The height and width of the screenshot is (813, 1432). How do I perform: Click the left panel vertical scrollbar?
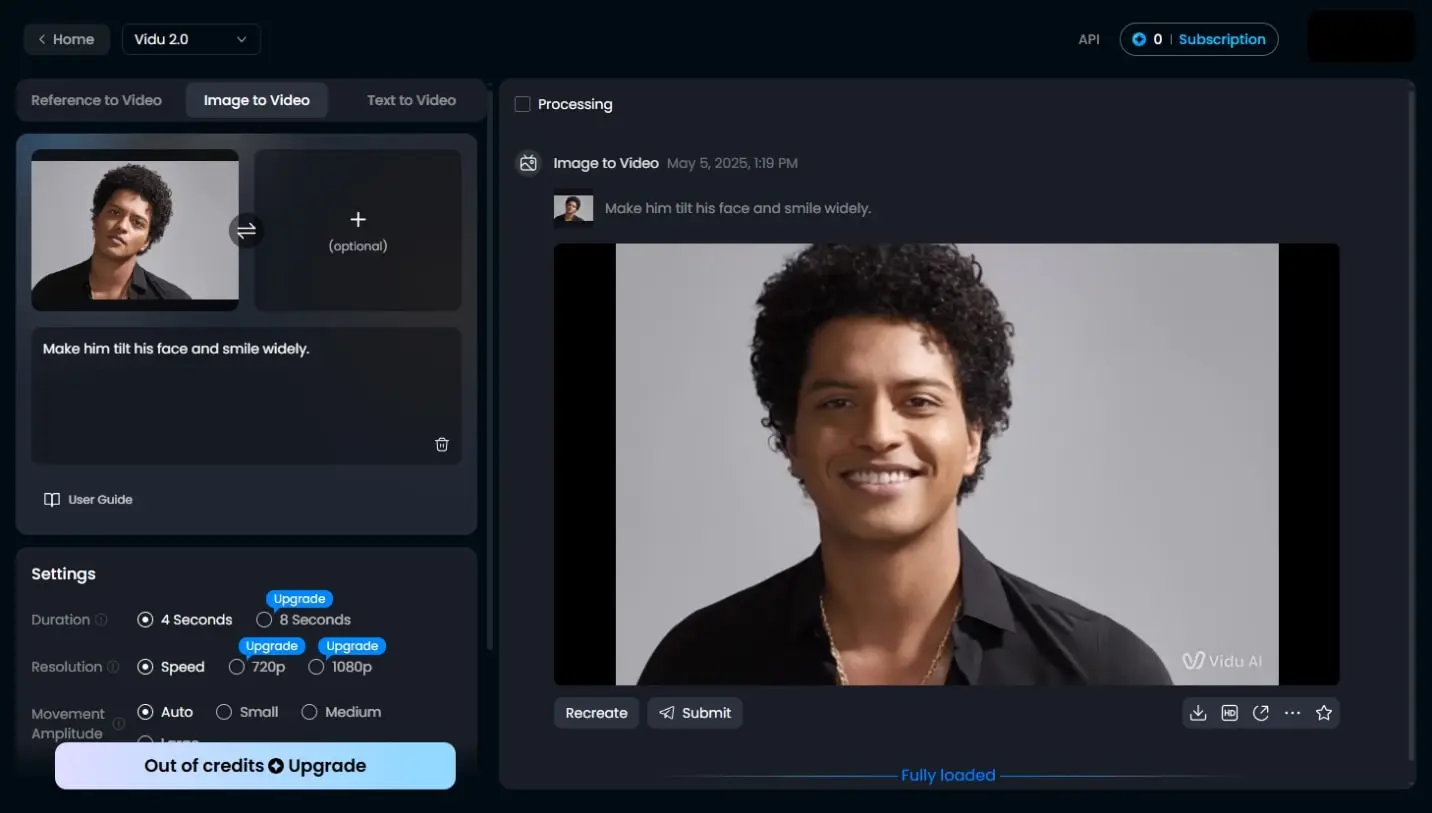click(x=489, y=370)
